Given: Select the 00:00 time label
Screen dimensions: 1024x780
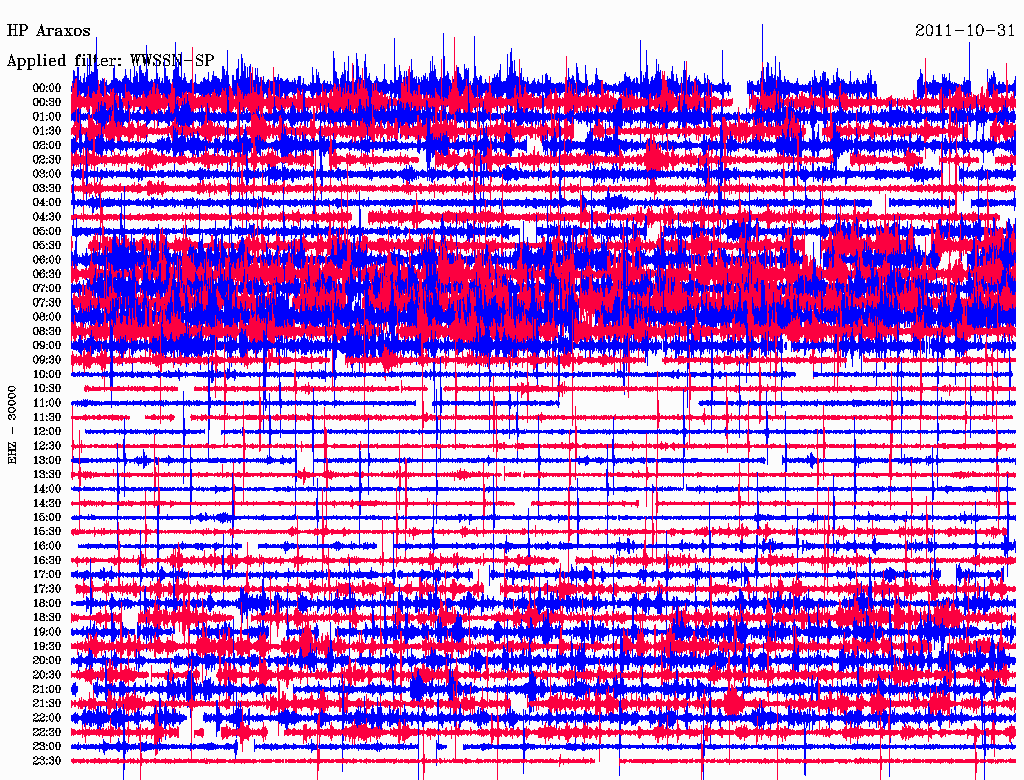Looking at the screenshot, I should 47,88.
